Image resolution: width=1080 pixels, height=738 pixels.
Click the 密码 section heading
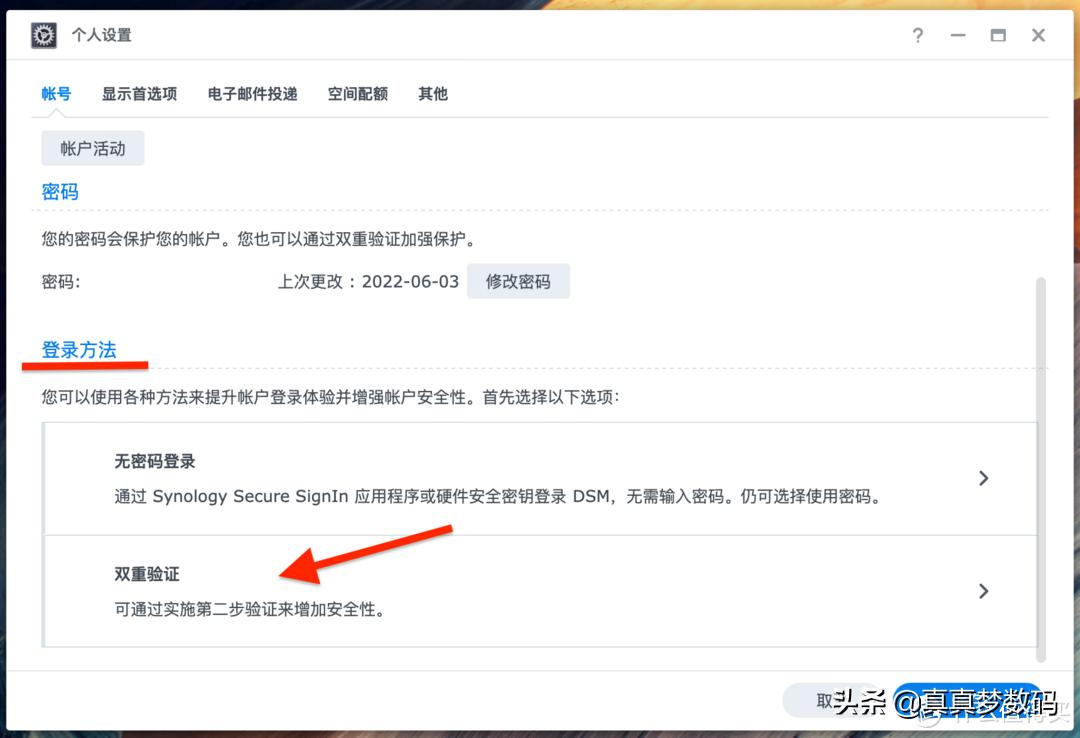point(59,191)
